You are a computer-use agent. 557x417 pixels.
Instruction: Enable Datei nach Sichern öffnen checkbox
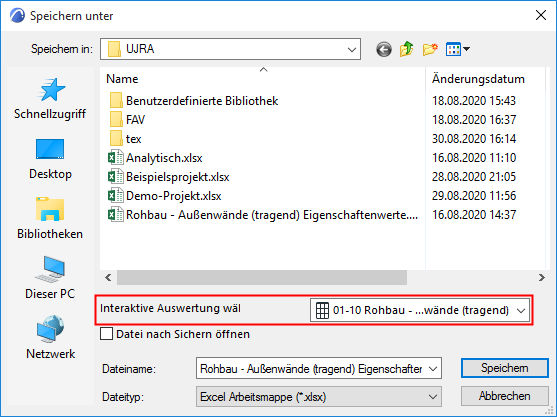click(107, 334)
